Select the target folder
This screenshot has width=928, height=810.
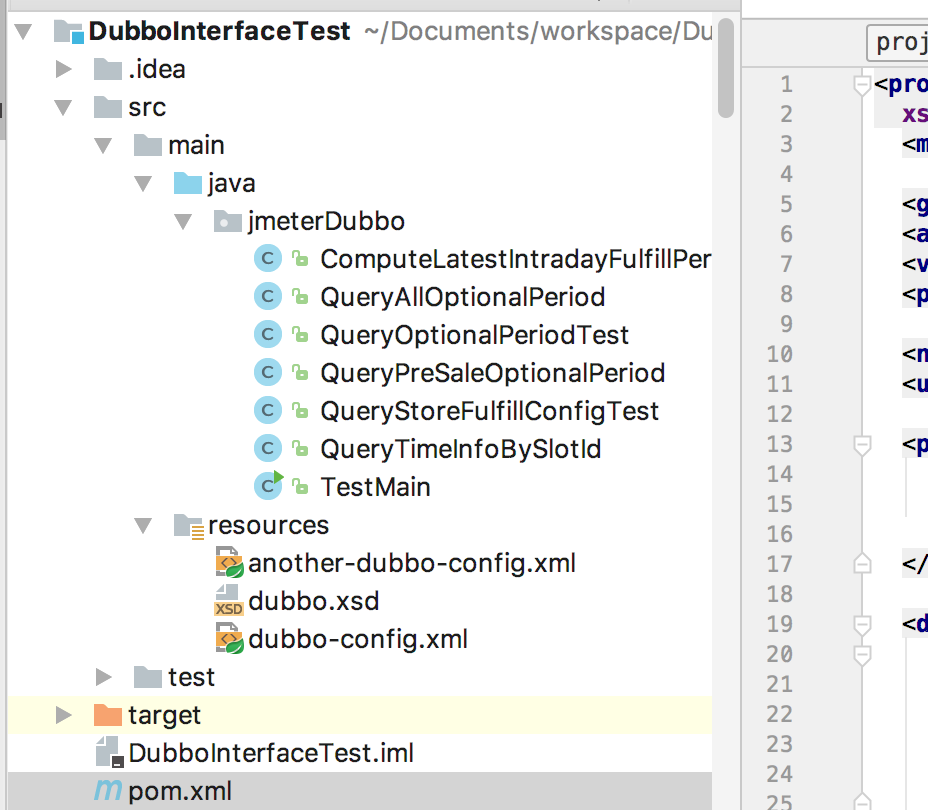point(165,715)
